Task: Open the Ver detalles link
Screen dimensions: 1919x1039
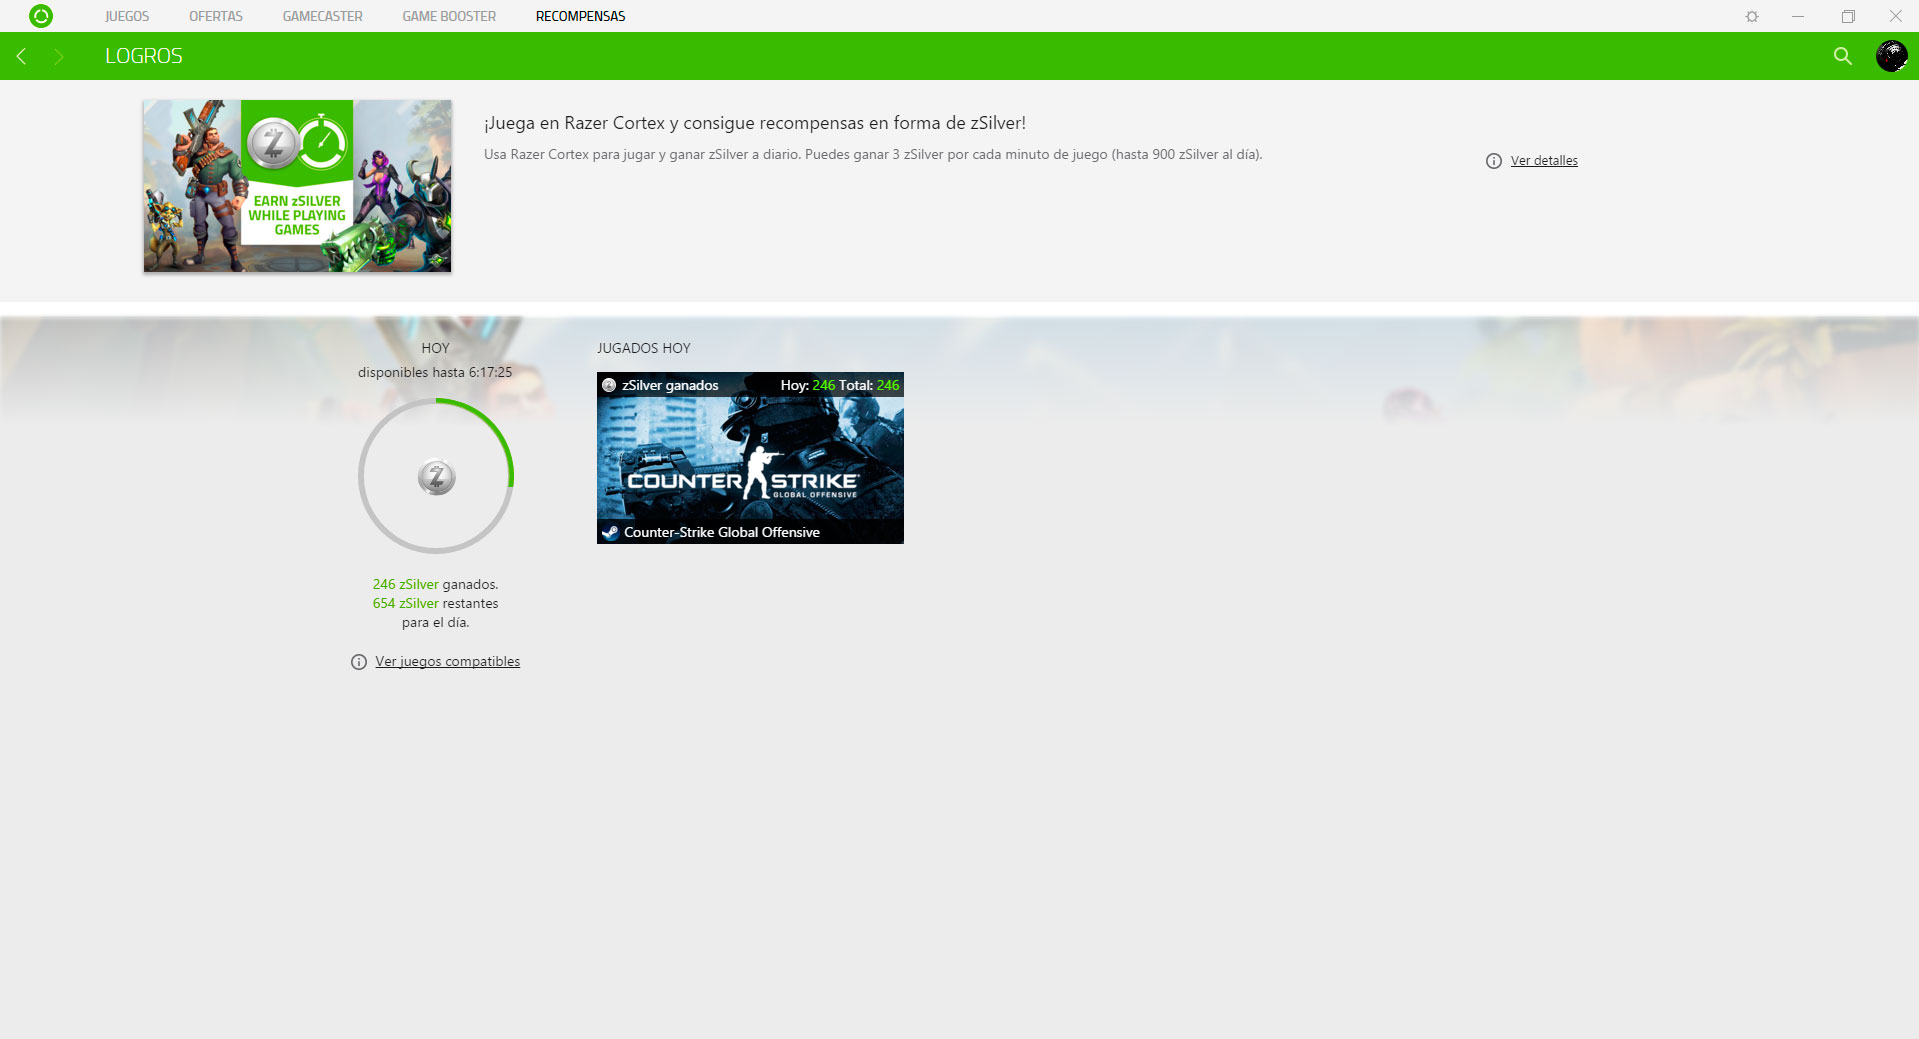Action: point(1544,161)
